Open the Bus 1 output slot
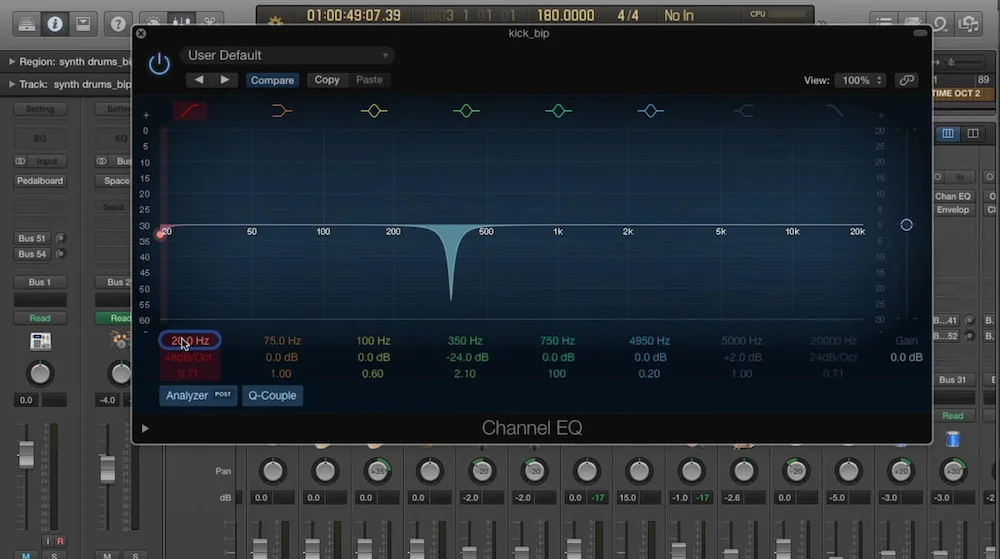The image size is (1000, 559). [x=40, y=282]
